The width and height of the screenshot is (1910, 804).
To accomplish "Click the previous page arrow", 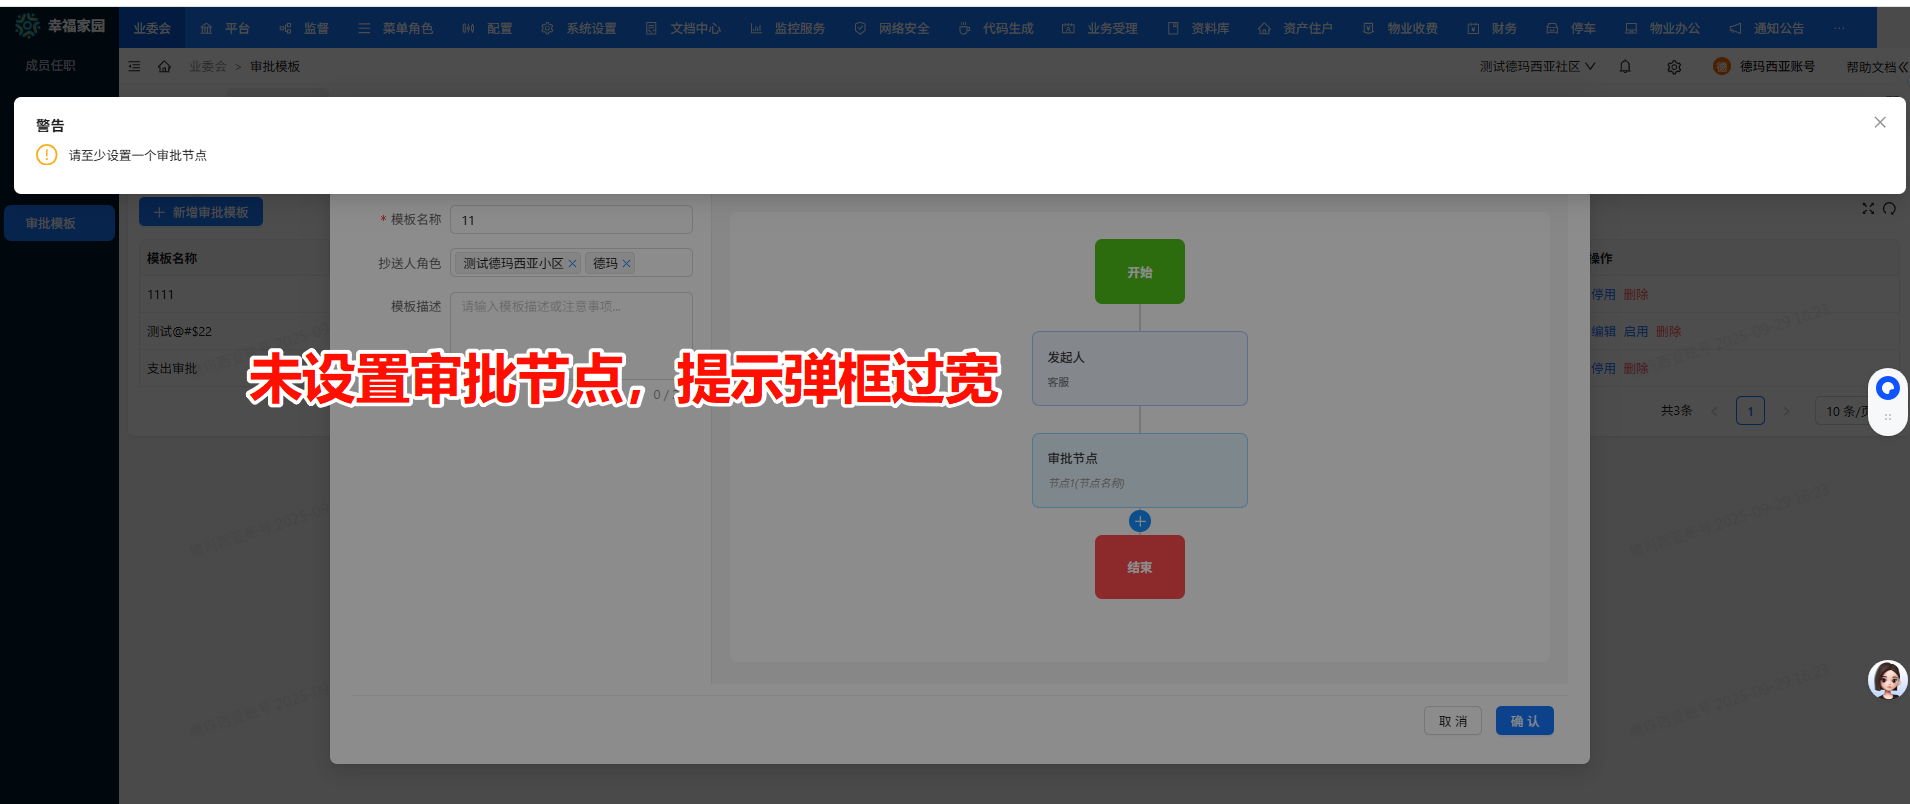I will tap(1714, 411).
